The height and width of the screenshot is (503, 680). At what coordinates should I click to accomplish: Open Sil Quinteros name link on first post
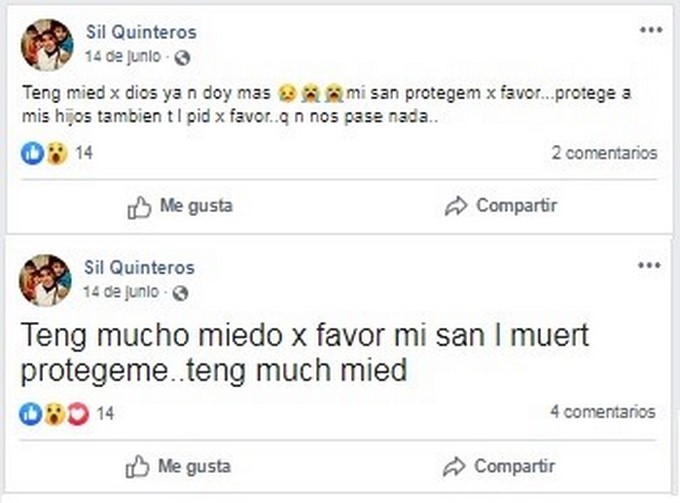pos(140,33)
